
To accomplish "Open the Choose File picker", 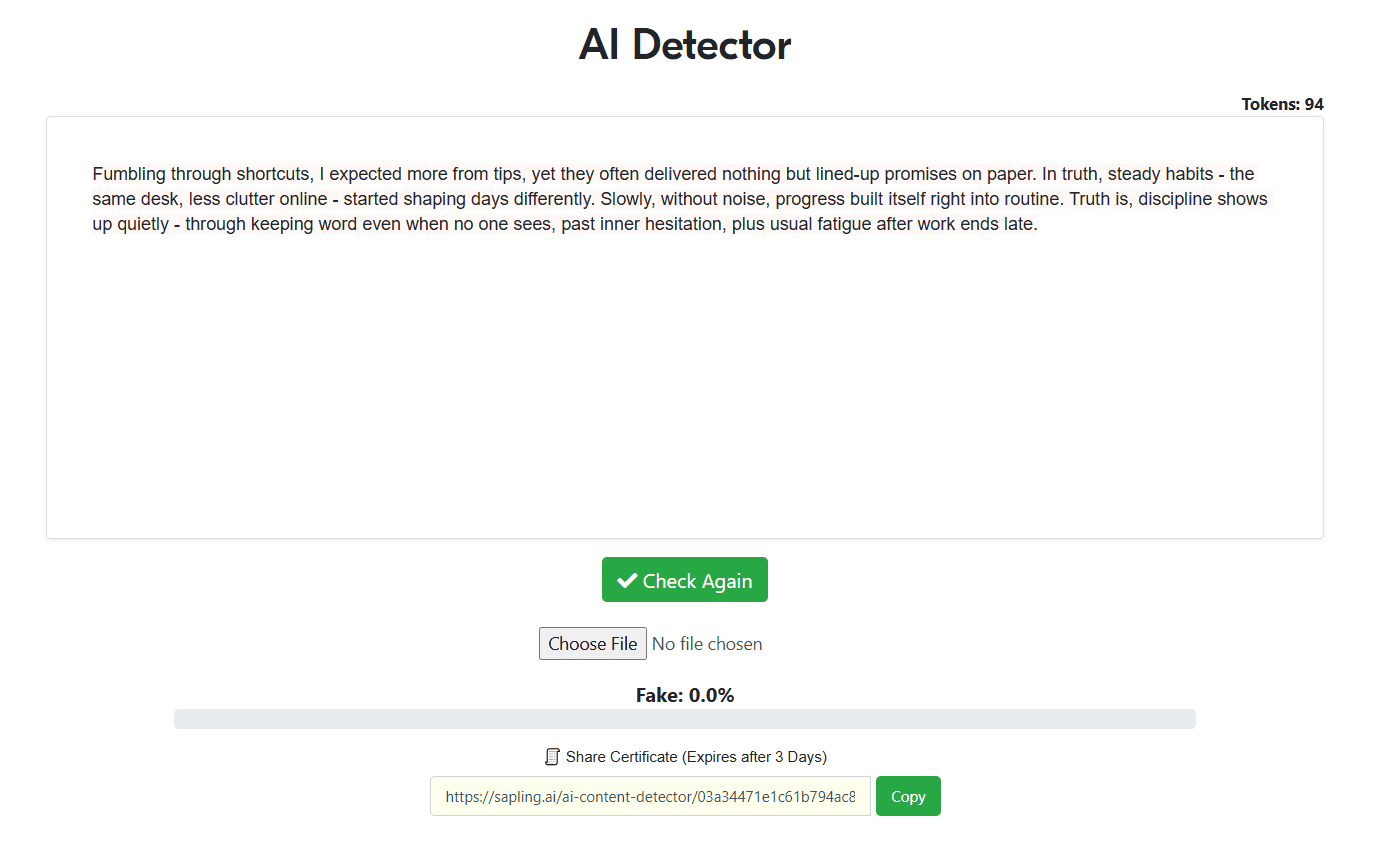I will click(x=592, y=644).
